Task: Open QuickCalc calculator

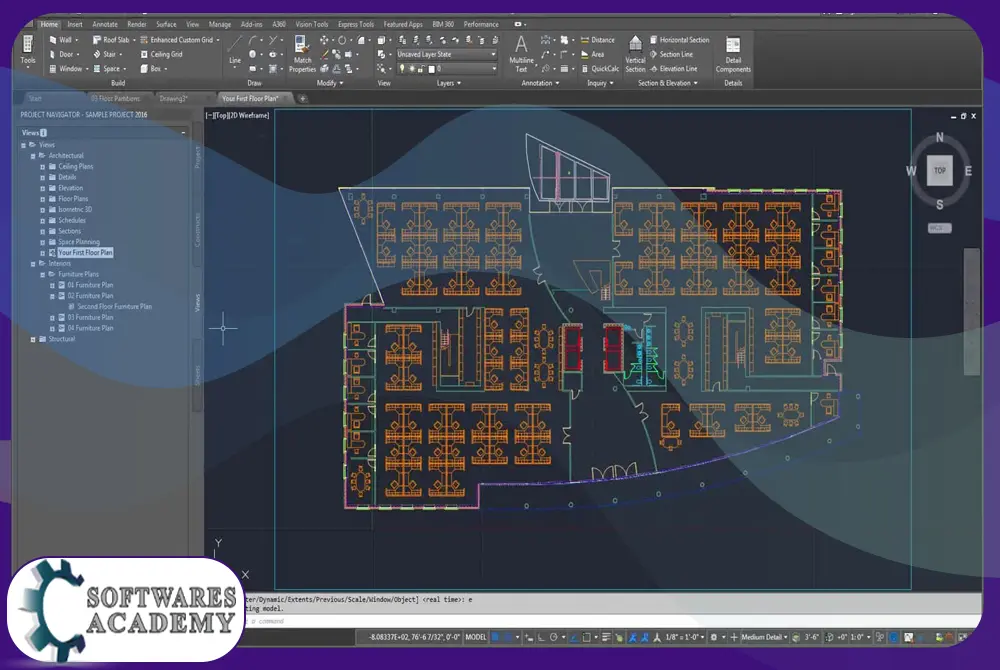Action: pos(600,69)
